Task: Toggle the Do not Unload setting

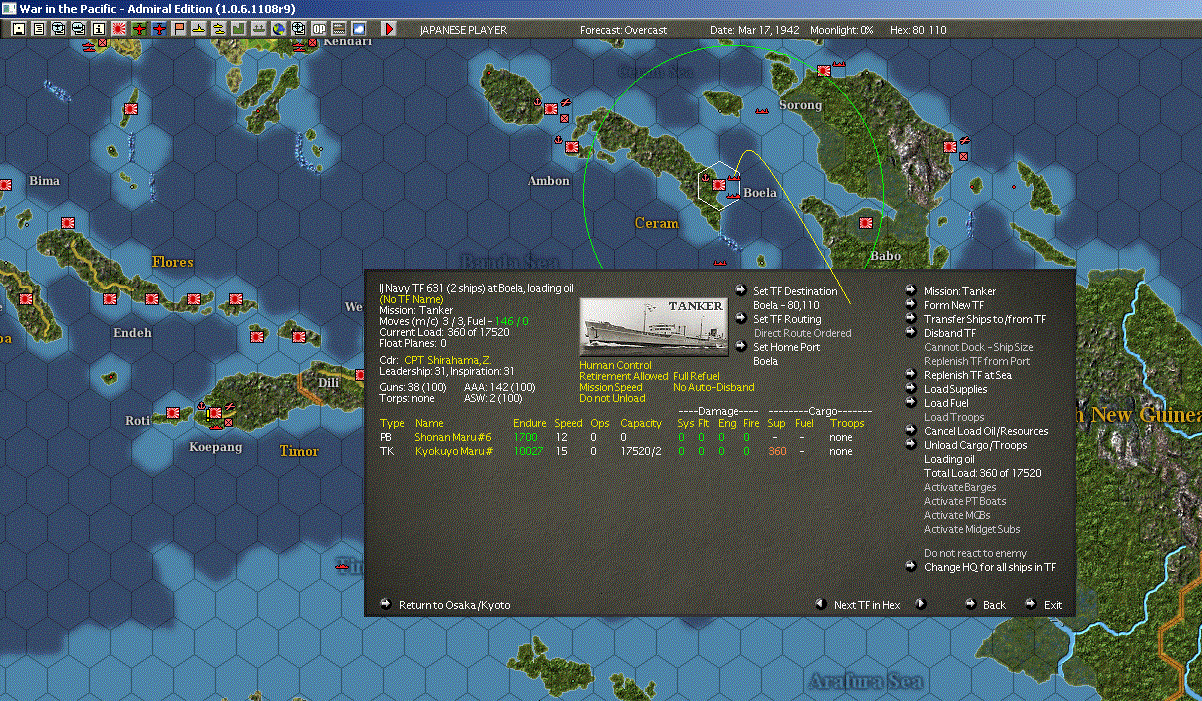Action: (x=612, y=398)
